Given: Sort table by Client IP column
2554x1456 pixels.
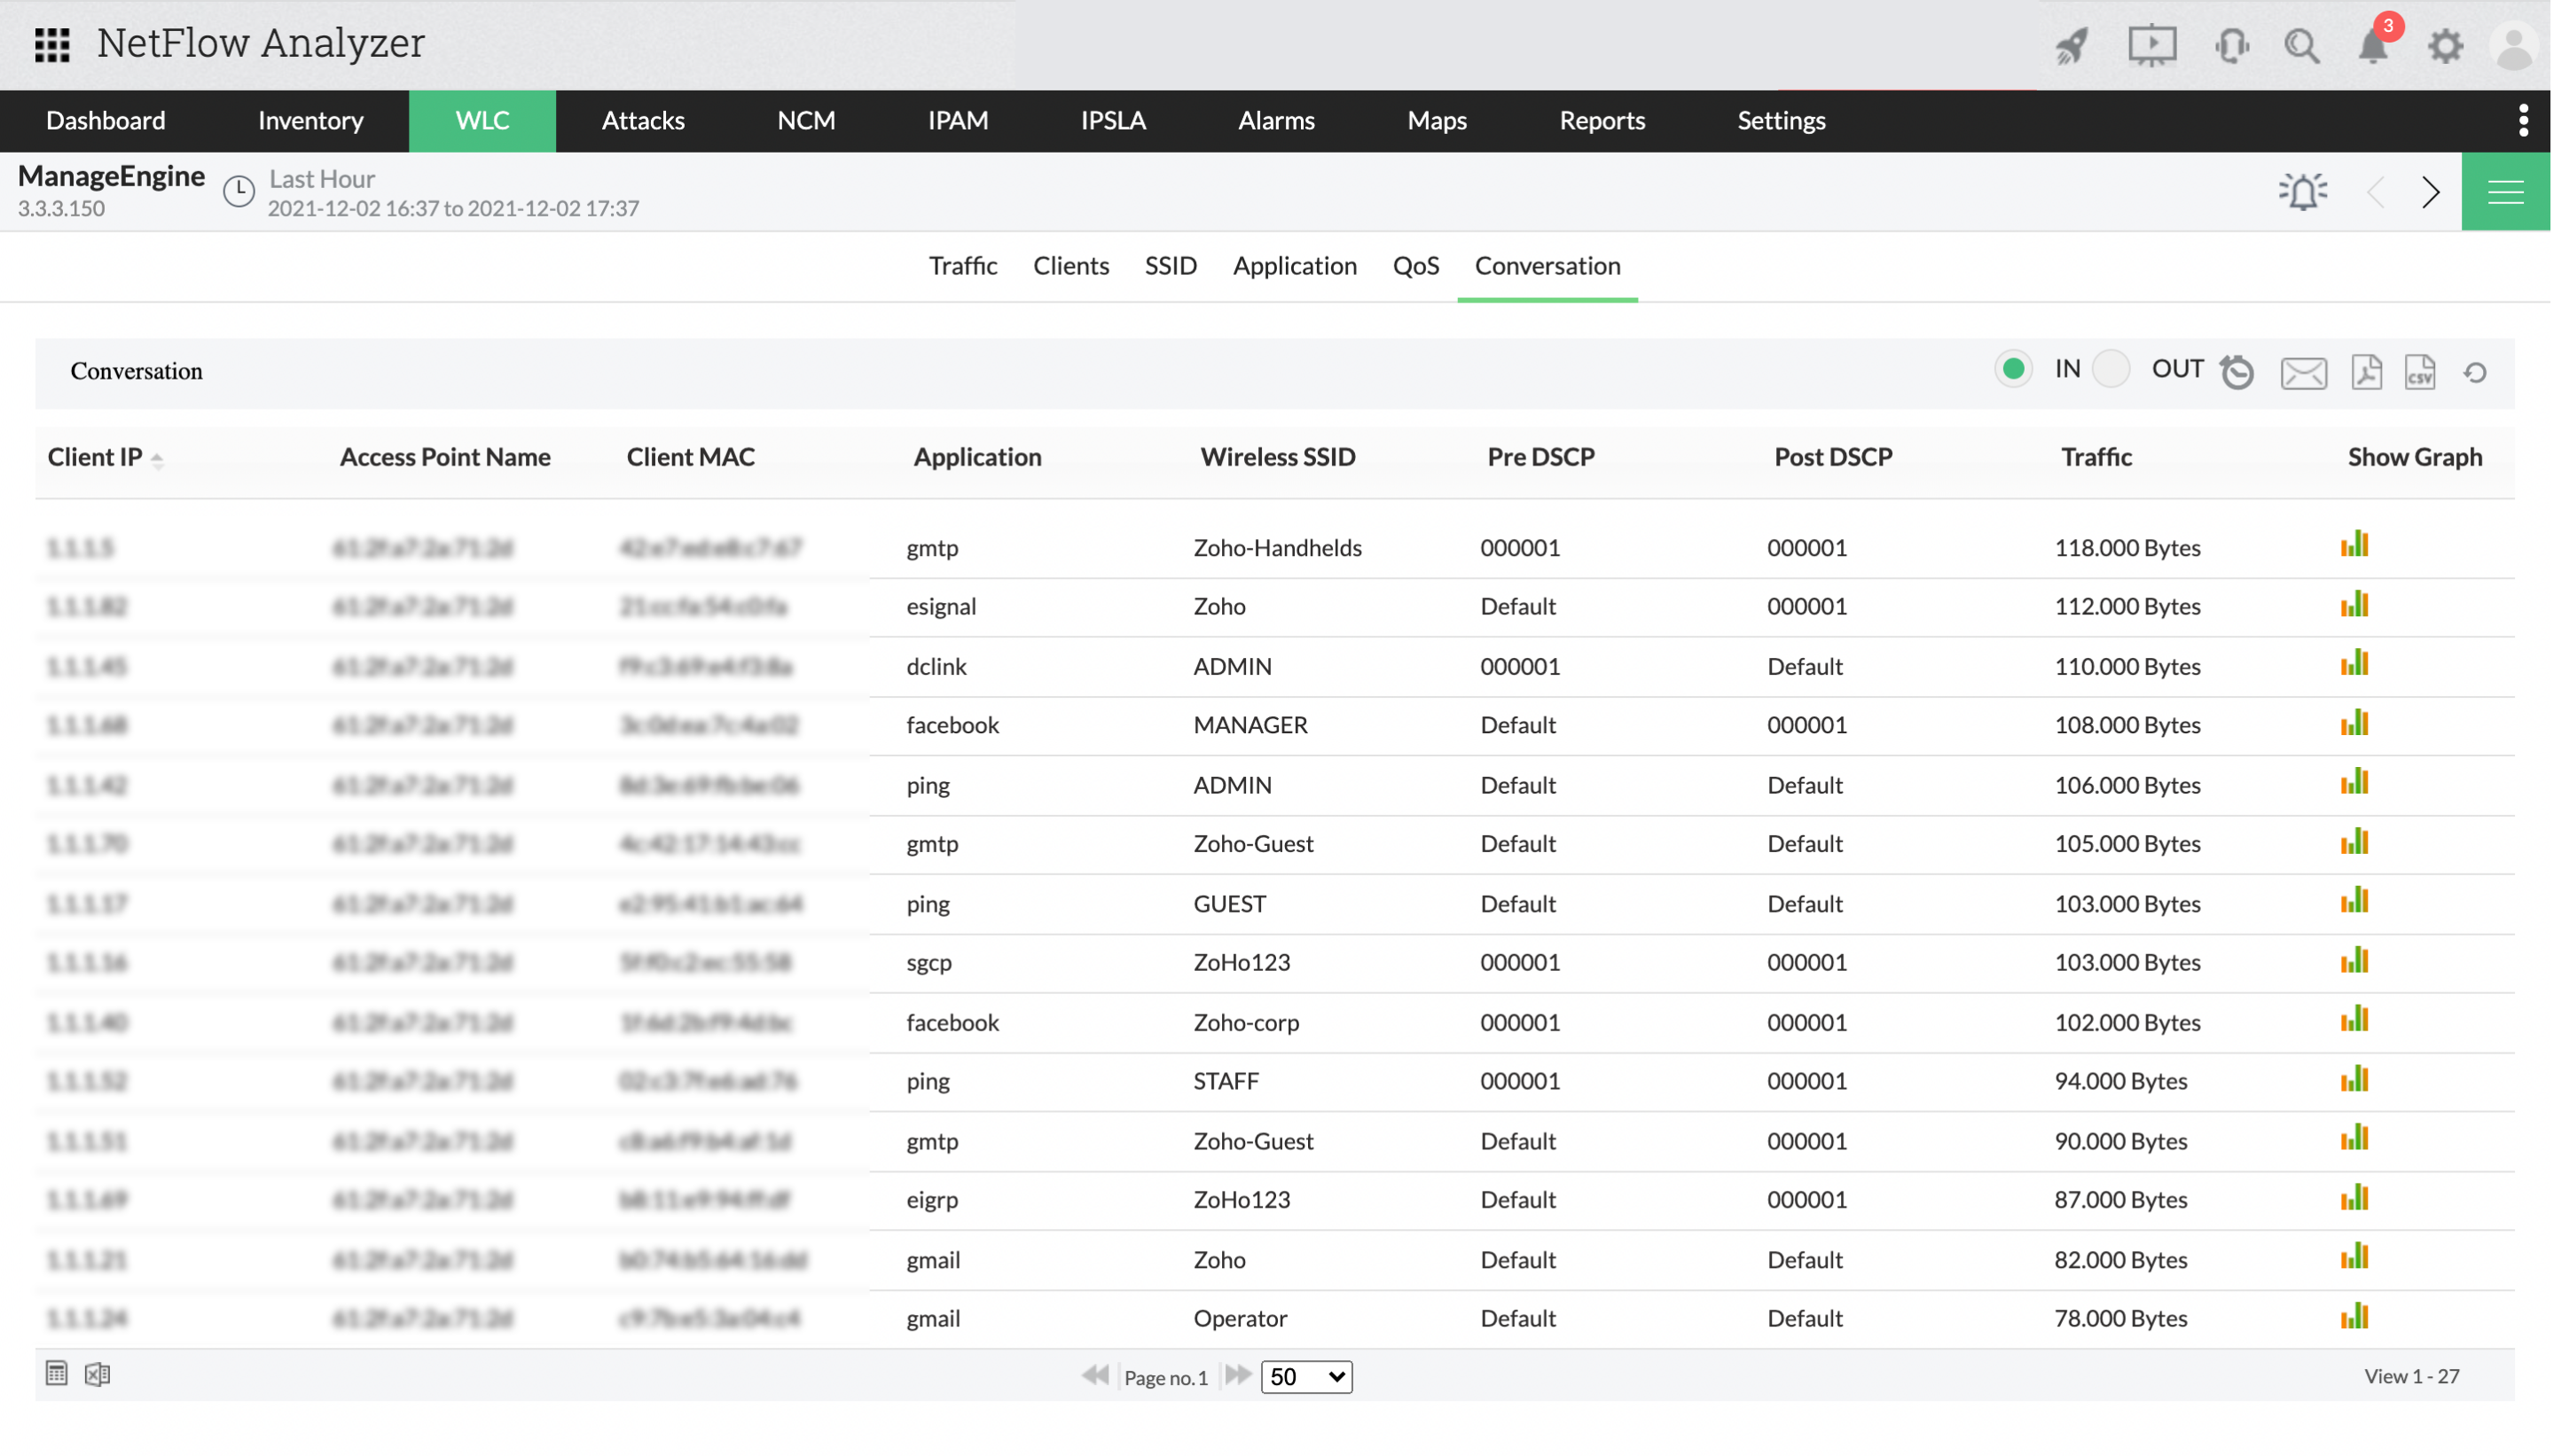Looking at the screenshot, I should click(95, 457).
